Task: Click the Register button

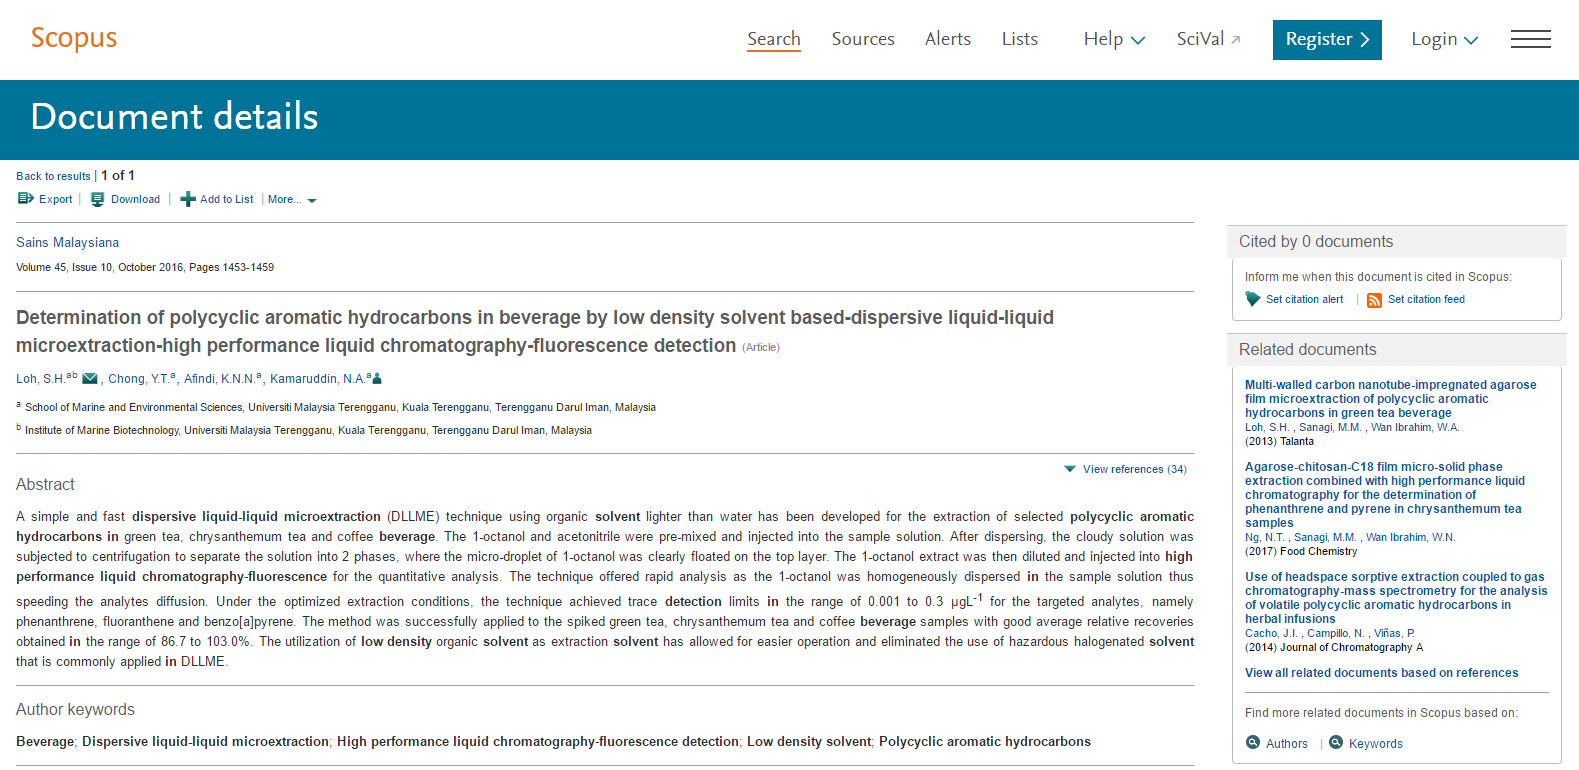Action: click(x=1327, y=40)
